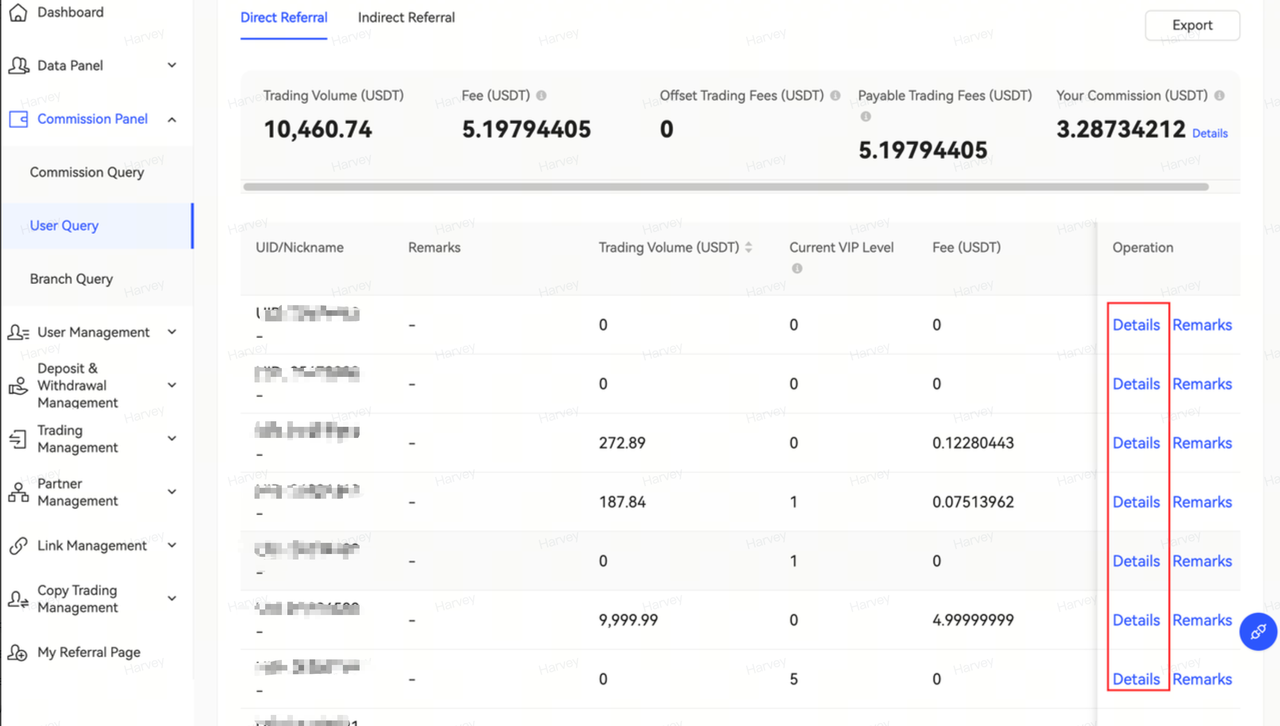Screen dimensions: 1280x726
Task: Click the horizontal scrollbar under summary
Action: 725,187
